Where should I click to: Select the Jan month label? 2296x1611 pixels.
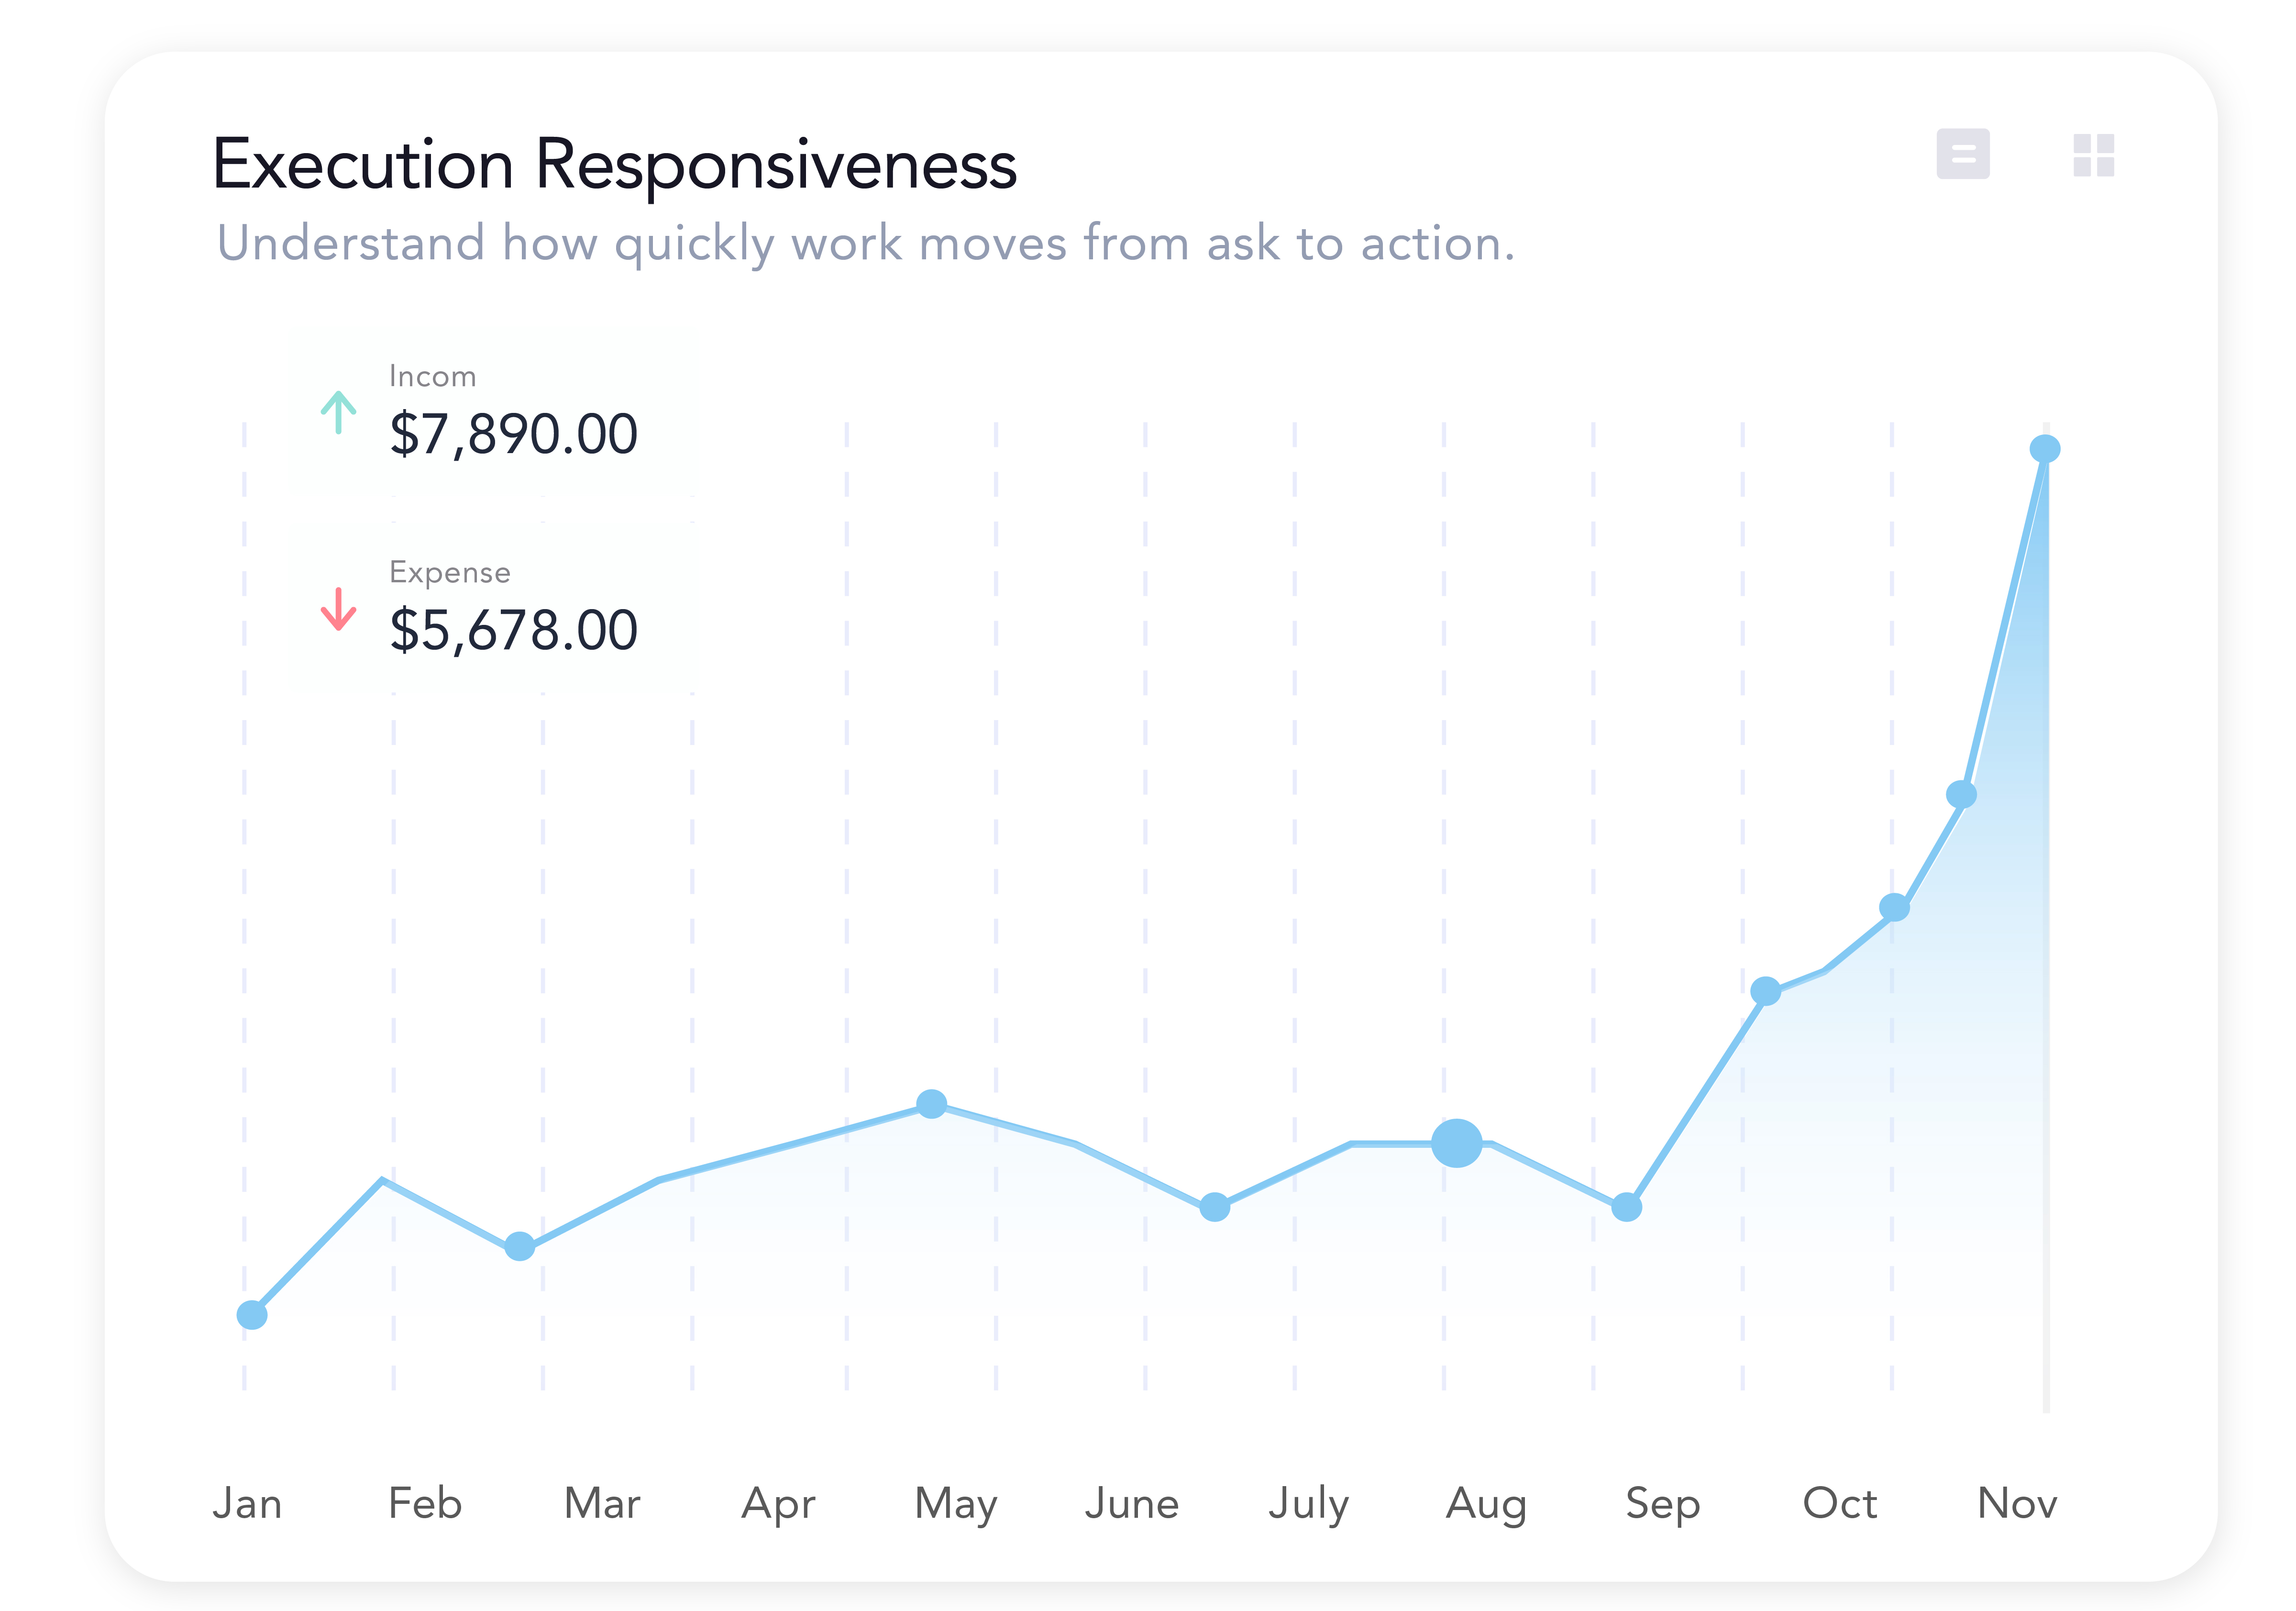(x=247, y=1503)
